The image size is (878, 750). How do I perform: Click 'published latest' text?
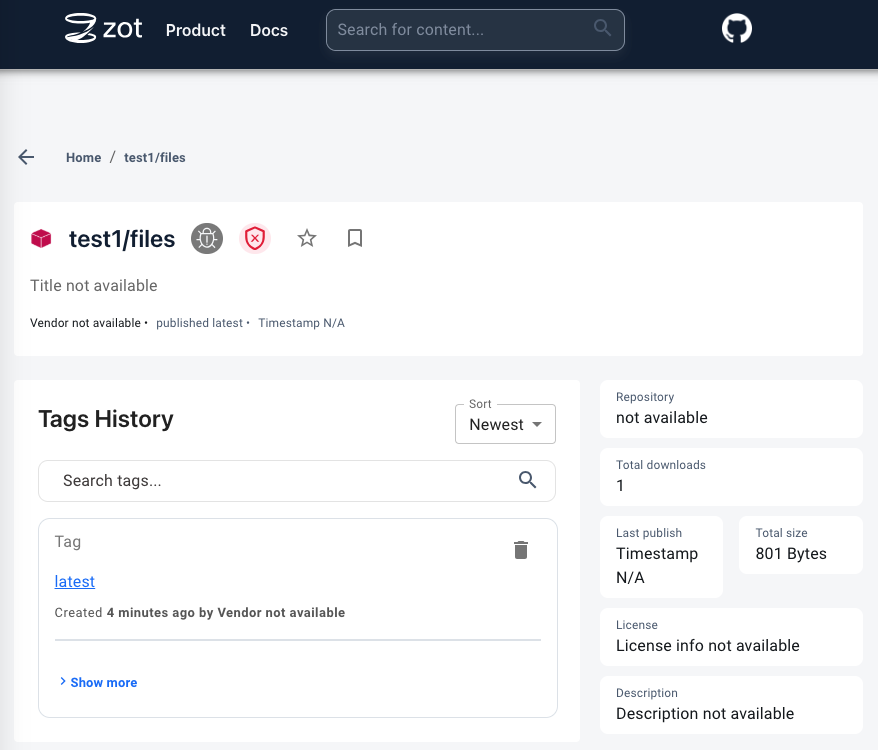(199, 323)
